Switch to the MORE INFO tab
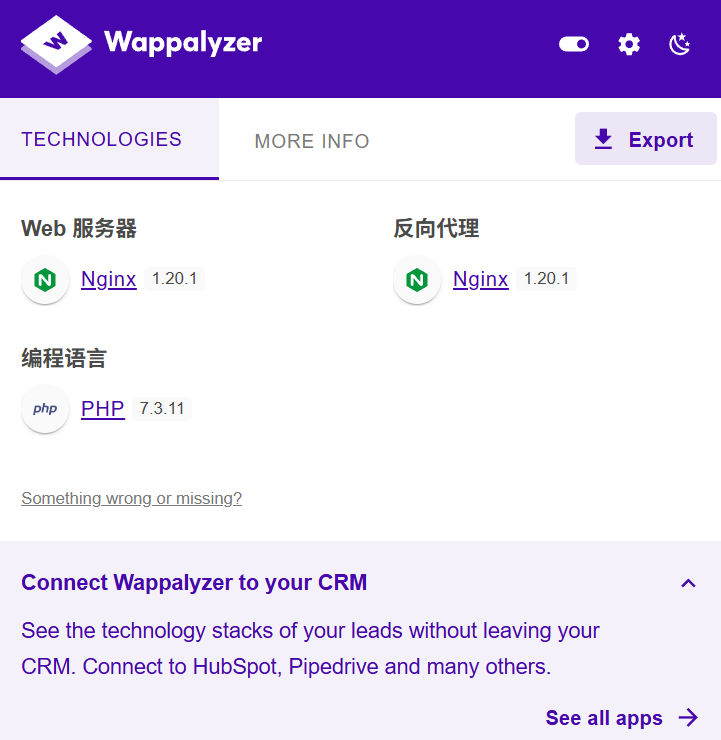This screenshot has height=740, width=721. pyautogui.click(x=312, y=141)
